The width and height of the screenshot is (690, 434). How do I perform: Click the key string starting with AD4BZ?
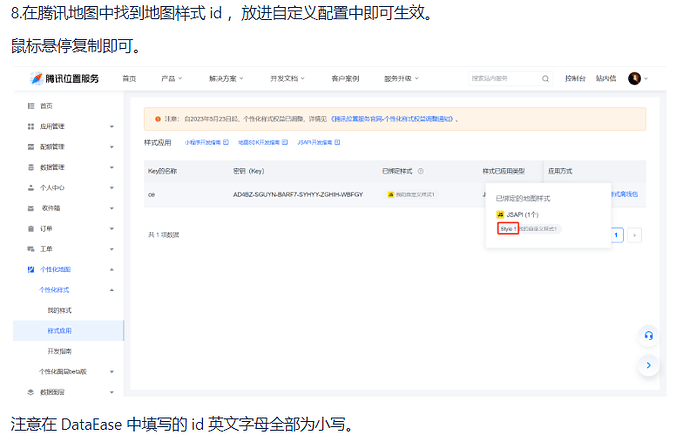click(x=298, y=195)
